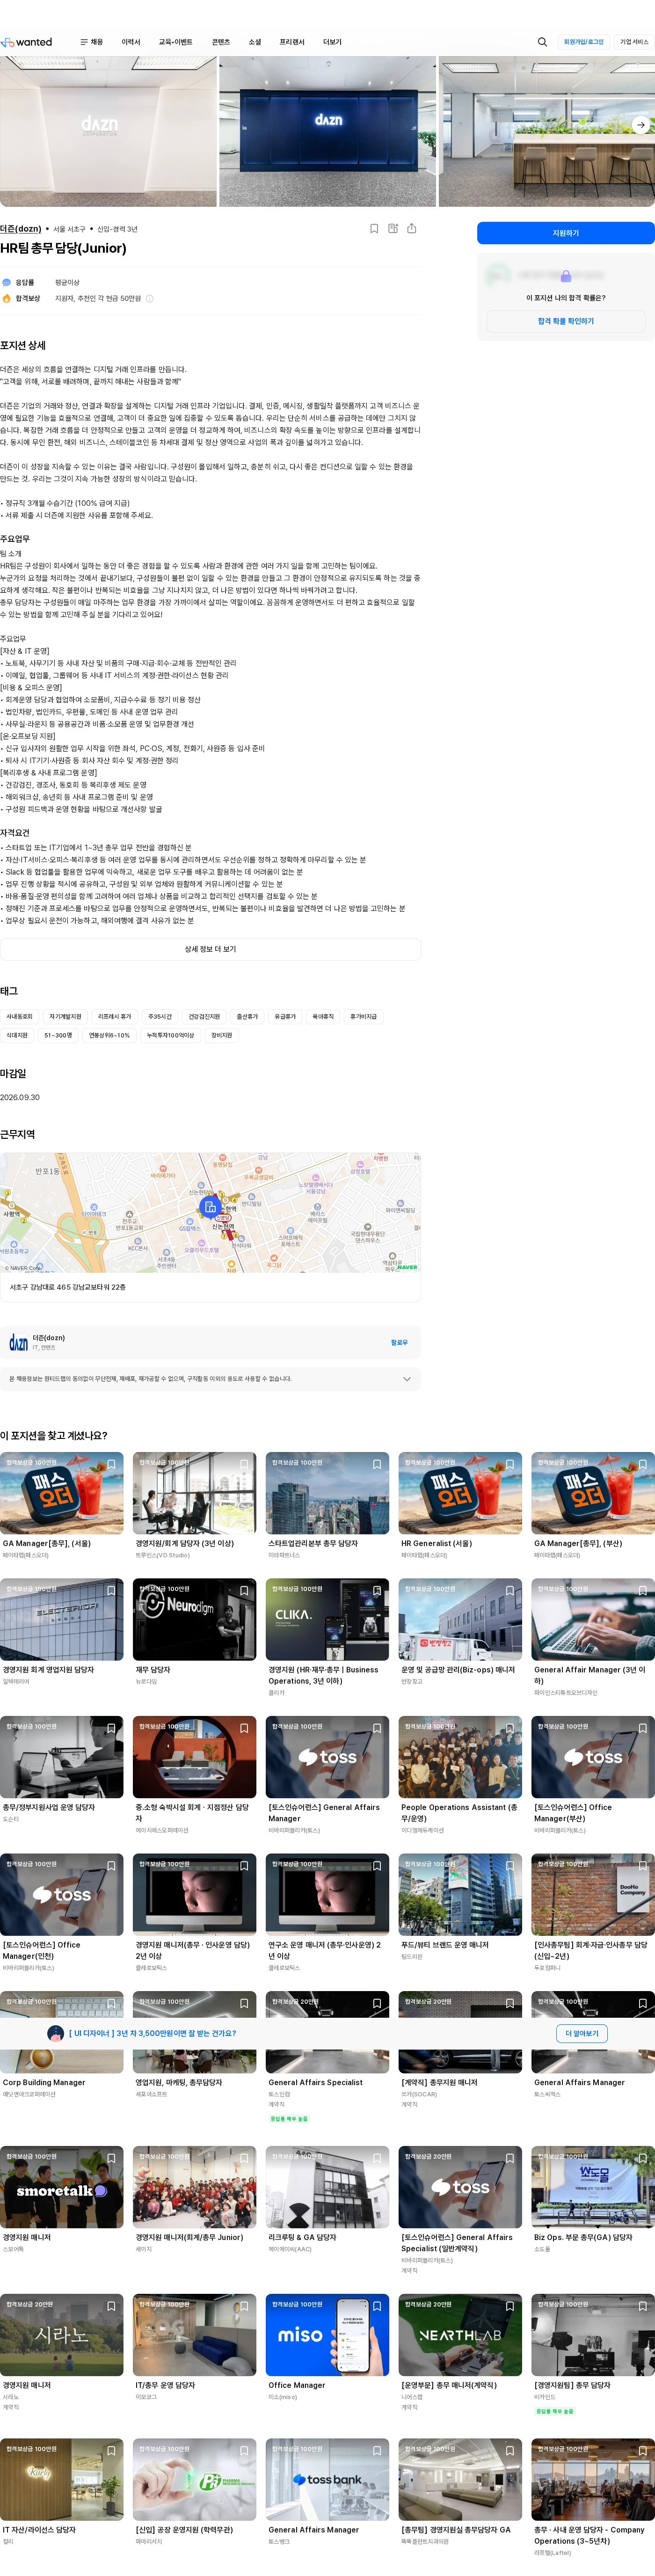Show next office photo with arrow button
655x2576 pixels.
pos(640,125)
